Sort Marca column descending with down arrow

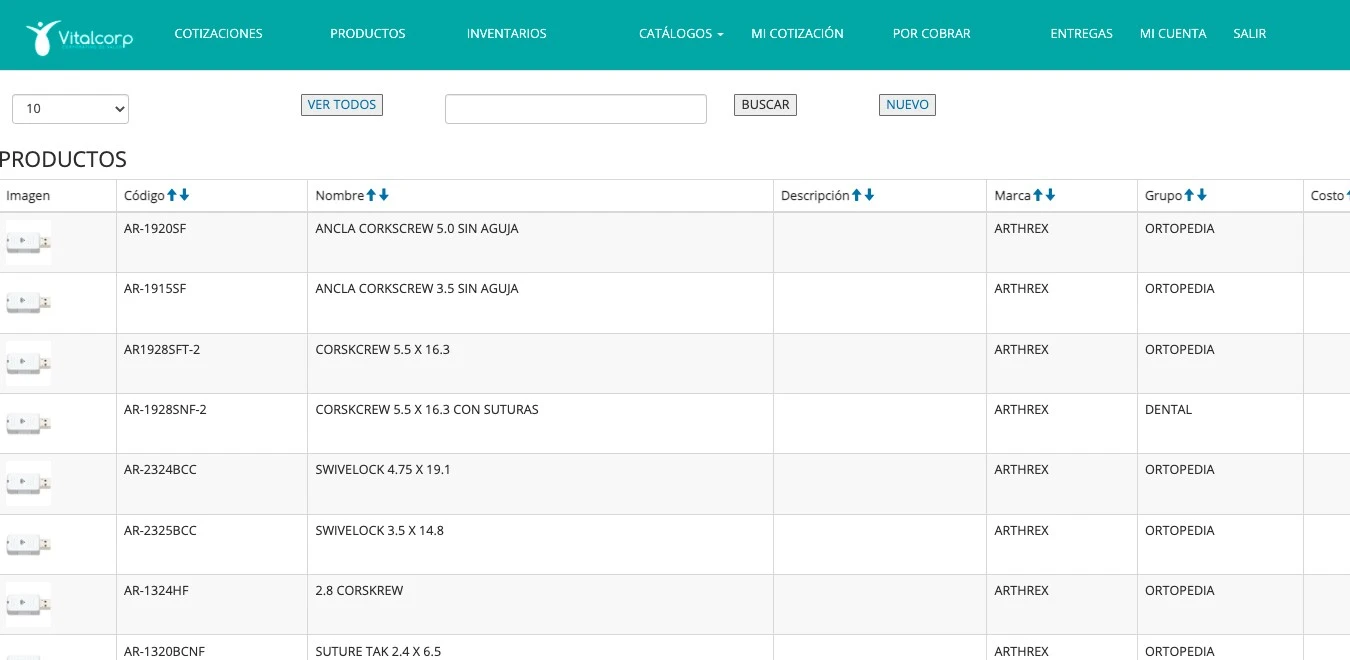click(x=1051, y=195)
